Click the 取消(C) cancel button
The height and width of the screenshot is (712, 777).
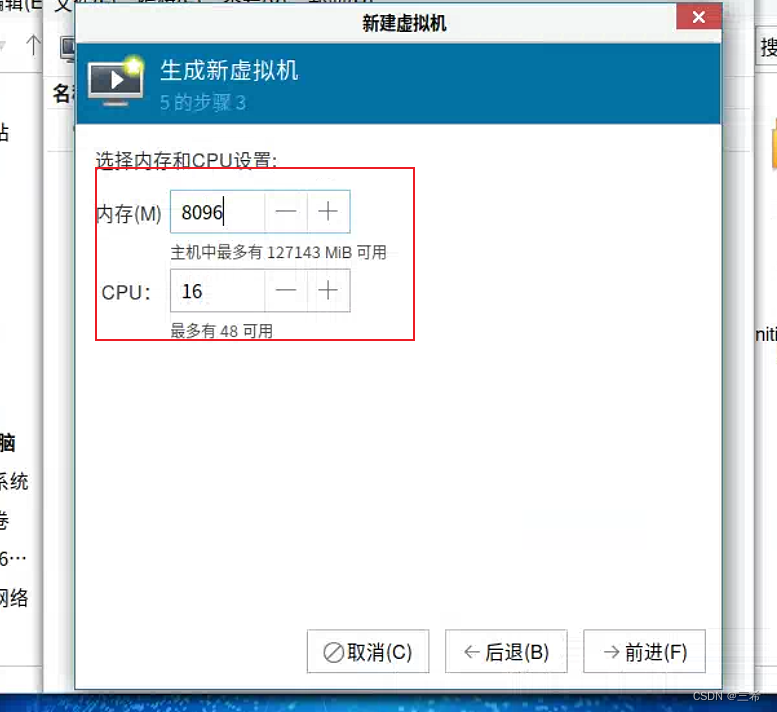point(368,651)
